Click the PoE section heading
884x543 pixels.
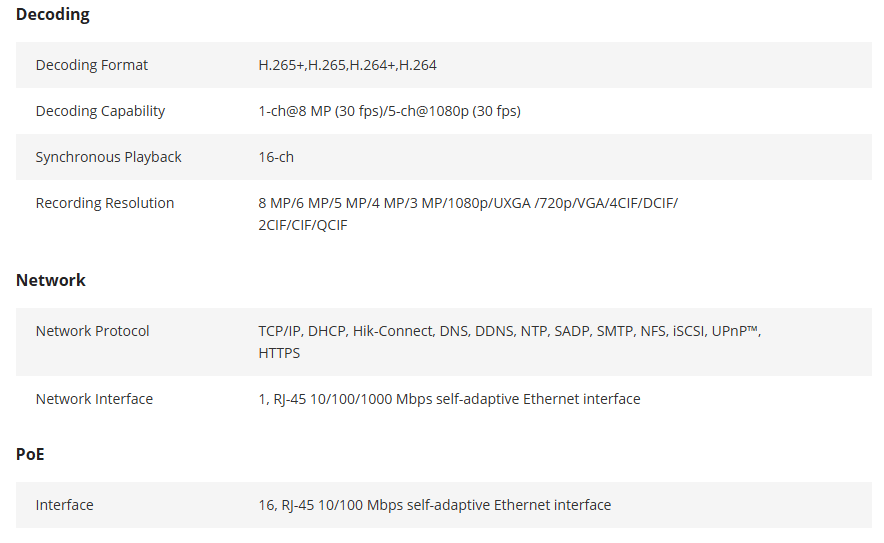click(x=30, y=455)
